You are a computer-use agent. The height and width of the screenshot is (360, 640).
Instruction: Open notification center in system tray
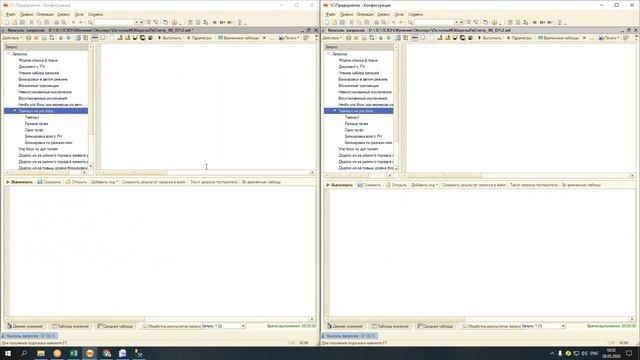[629, 353]
